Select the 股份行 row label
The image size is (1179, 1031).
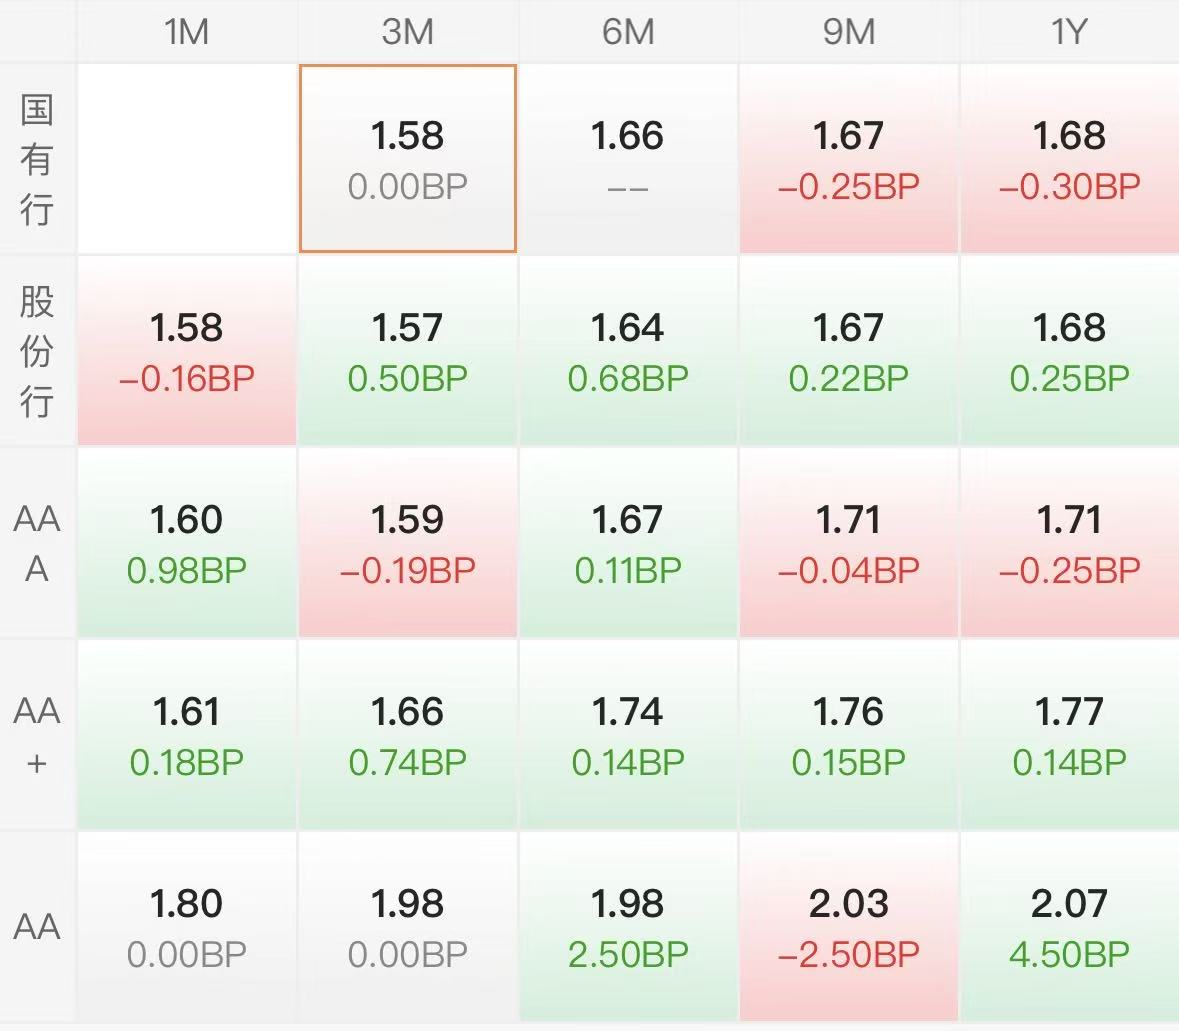pos(37,350)
